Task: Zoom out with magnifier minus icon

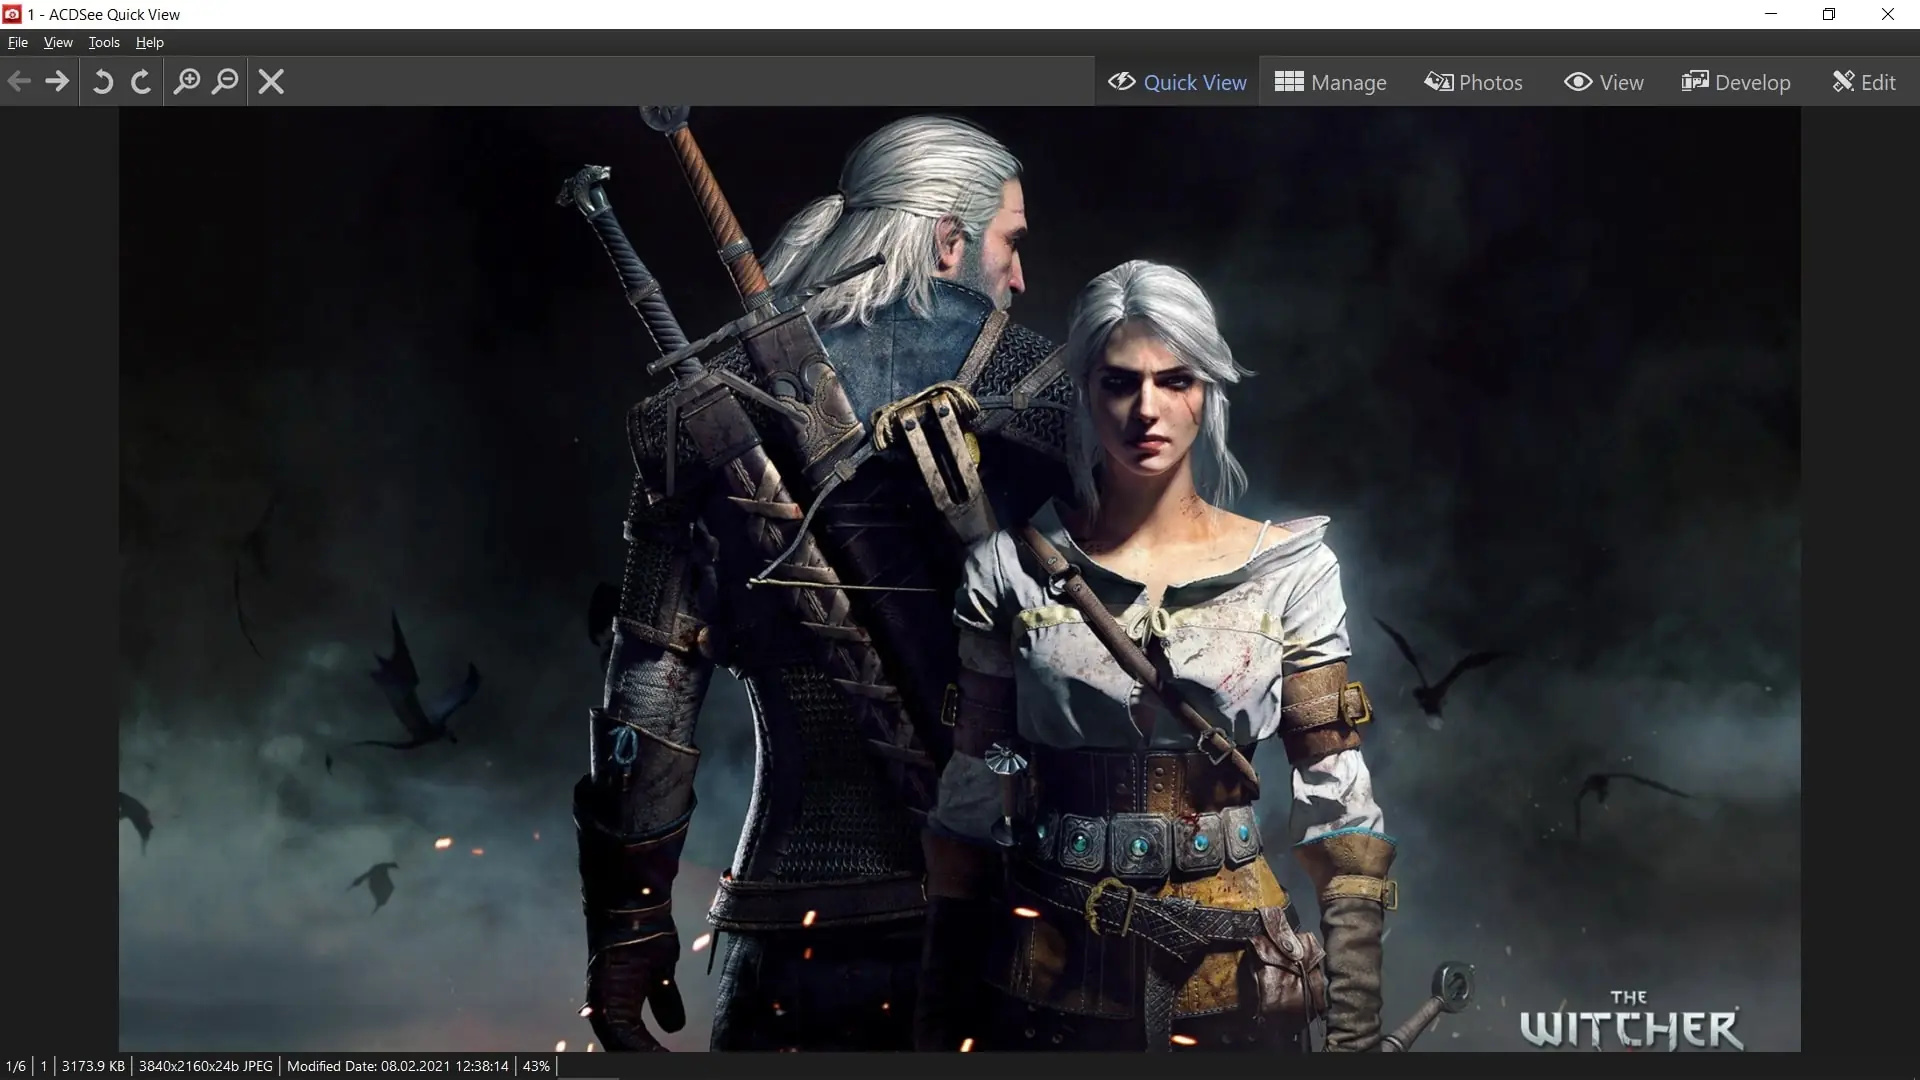Action: tap(226, 82)
